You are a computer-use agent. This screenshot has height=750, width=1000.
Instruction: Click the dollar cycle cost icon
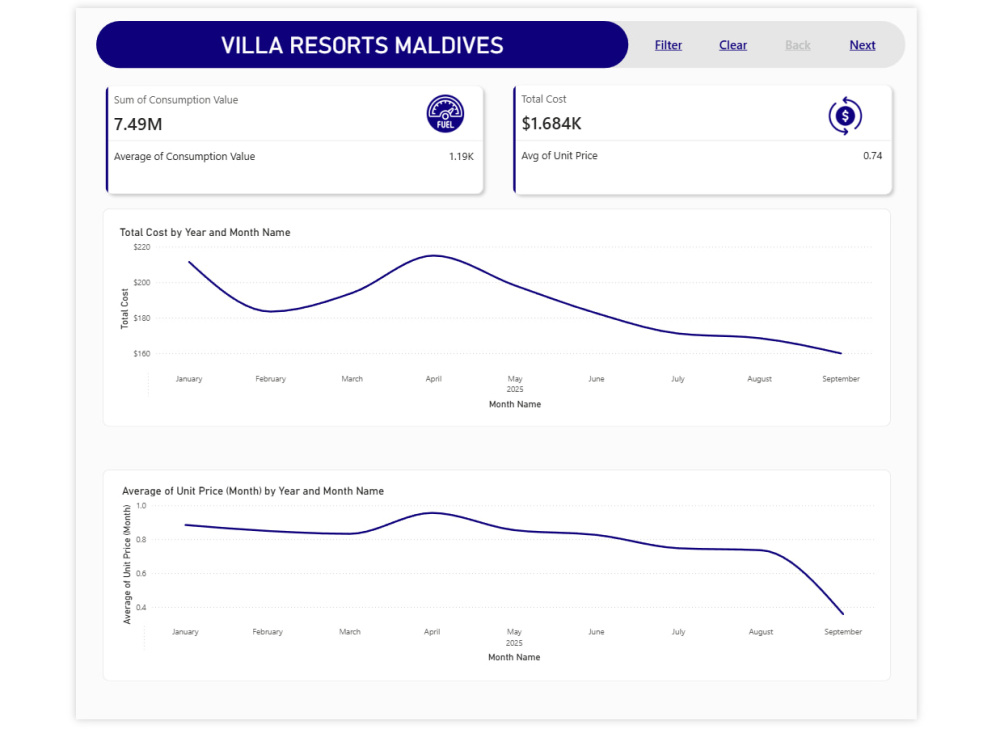(x=845, y=116)
